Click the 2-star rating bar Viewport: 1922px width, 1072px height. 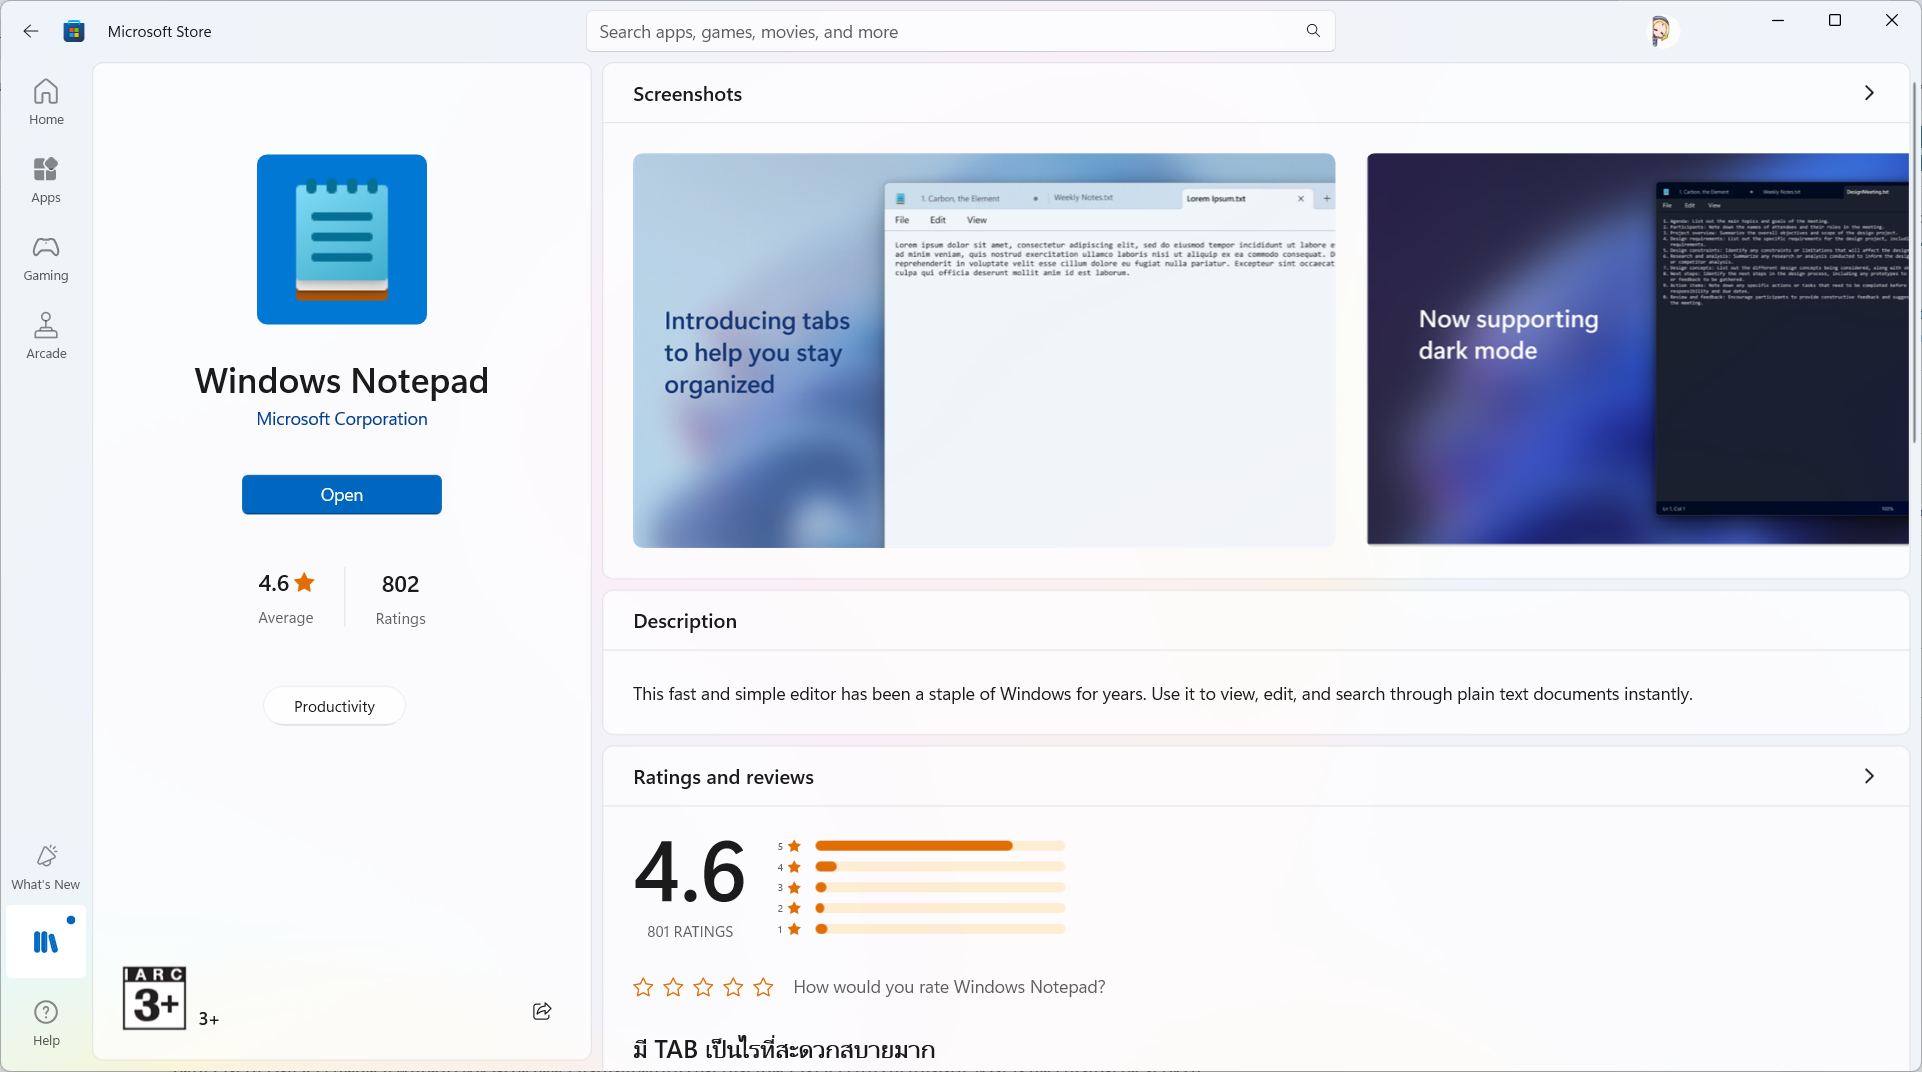(940, 909)
